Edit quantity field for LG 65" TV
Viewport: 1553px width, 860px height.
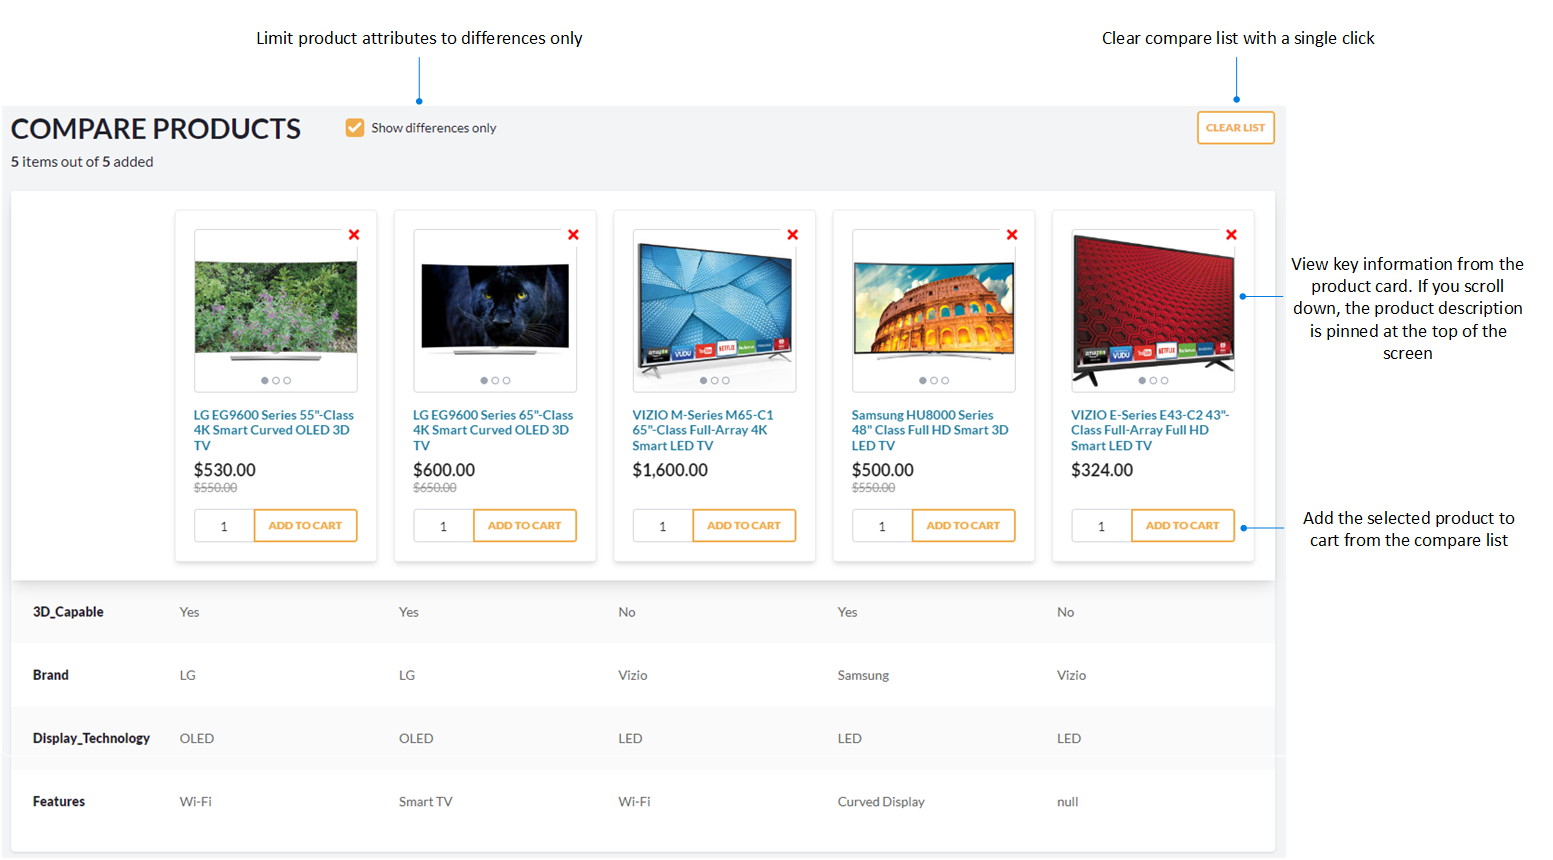point(443,526)
